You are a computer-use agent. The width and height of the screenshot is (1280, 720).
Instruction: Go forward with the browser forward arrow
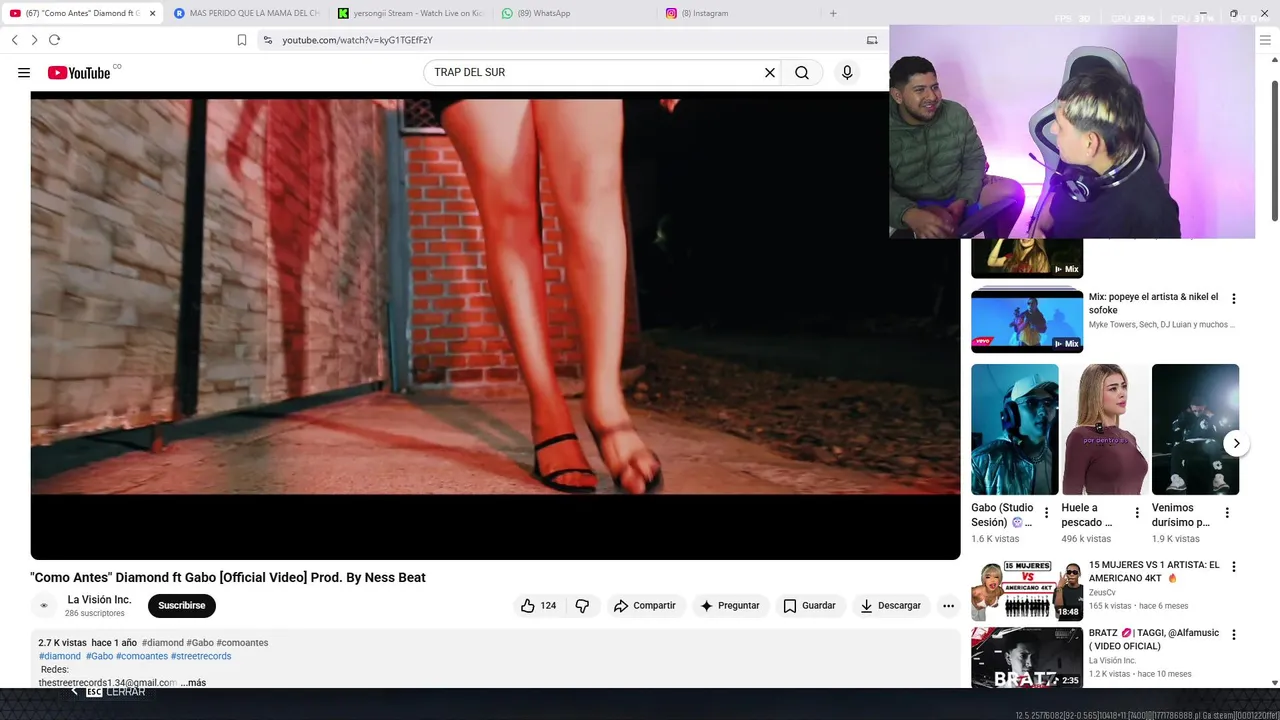pyautogui.click(x=34, y=40)
